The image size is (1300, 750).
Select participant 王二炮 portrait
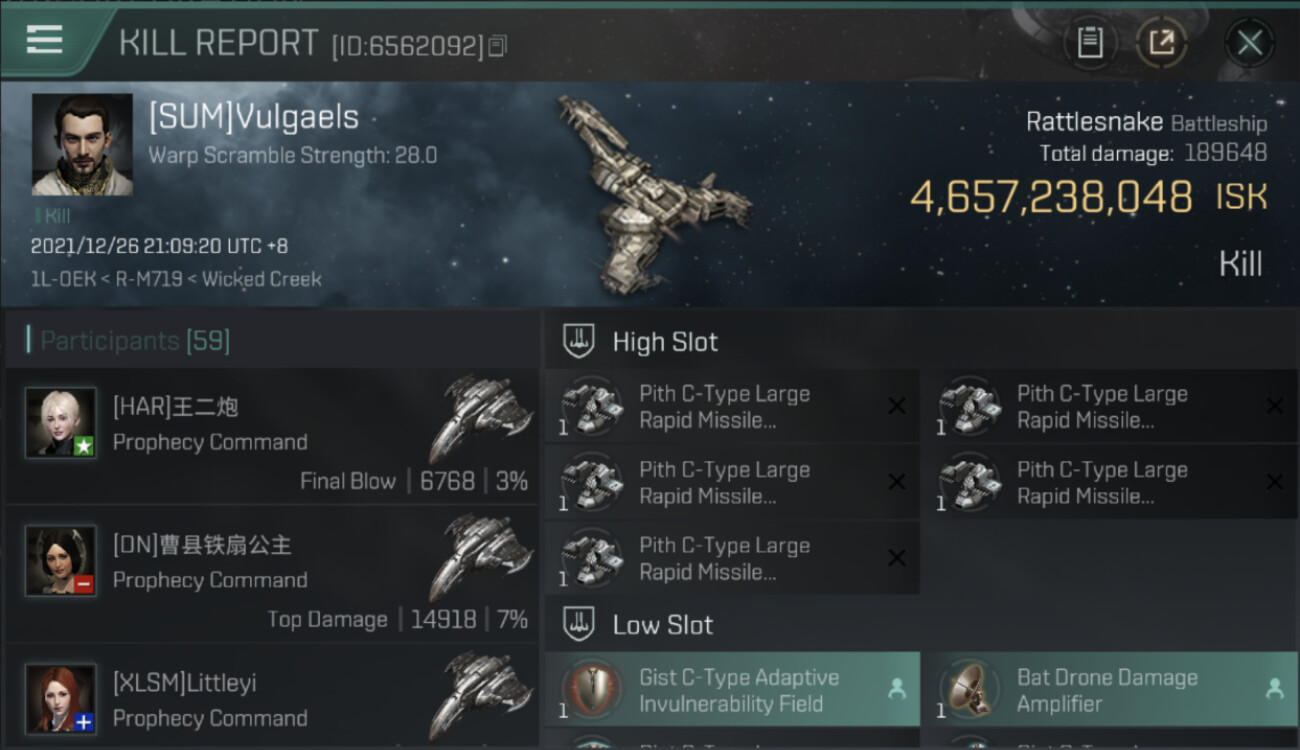pos(61,422)
